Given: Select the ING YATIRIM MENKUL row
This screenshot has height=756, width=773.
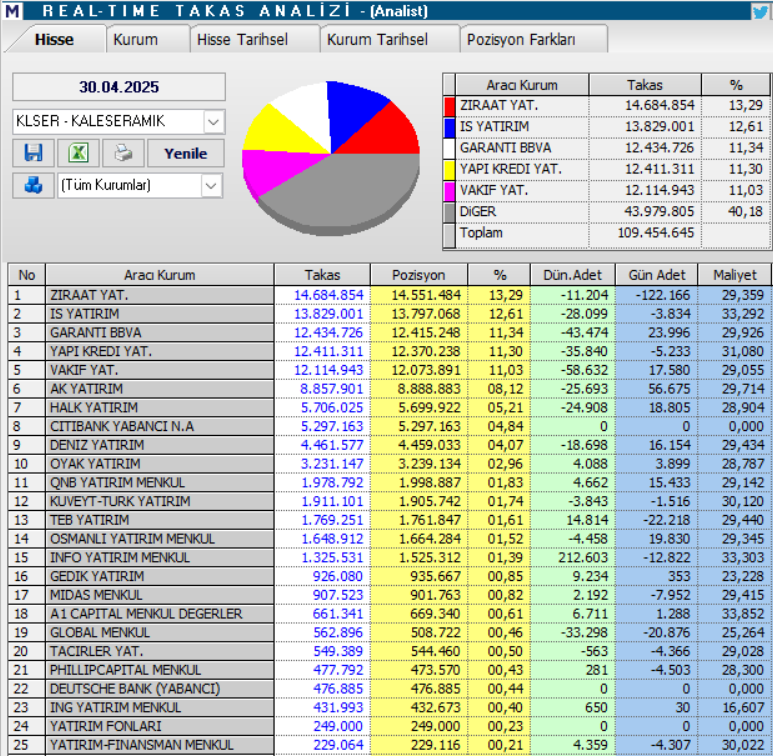Looking at the screenshot, I should [x=389, y=707].
